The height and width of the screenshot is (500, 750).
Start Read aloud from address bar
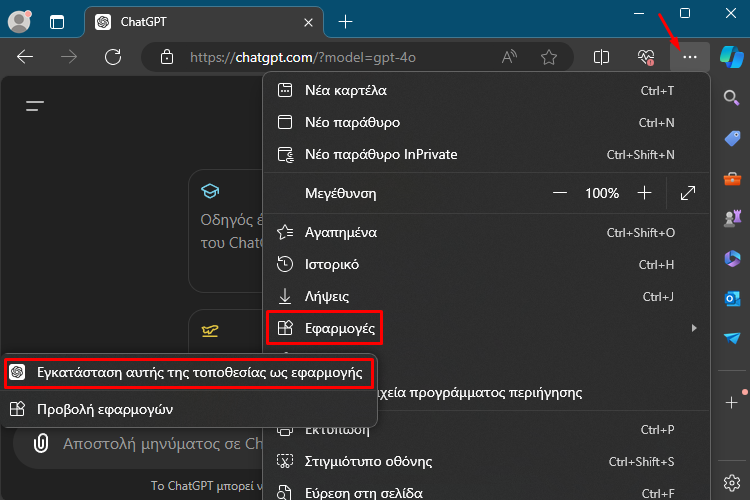(x=509, y=57)
